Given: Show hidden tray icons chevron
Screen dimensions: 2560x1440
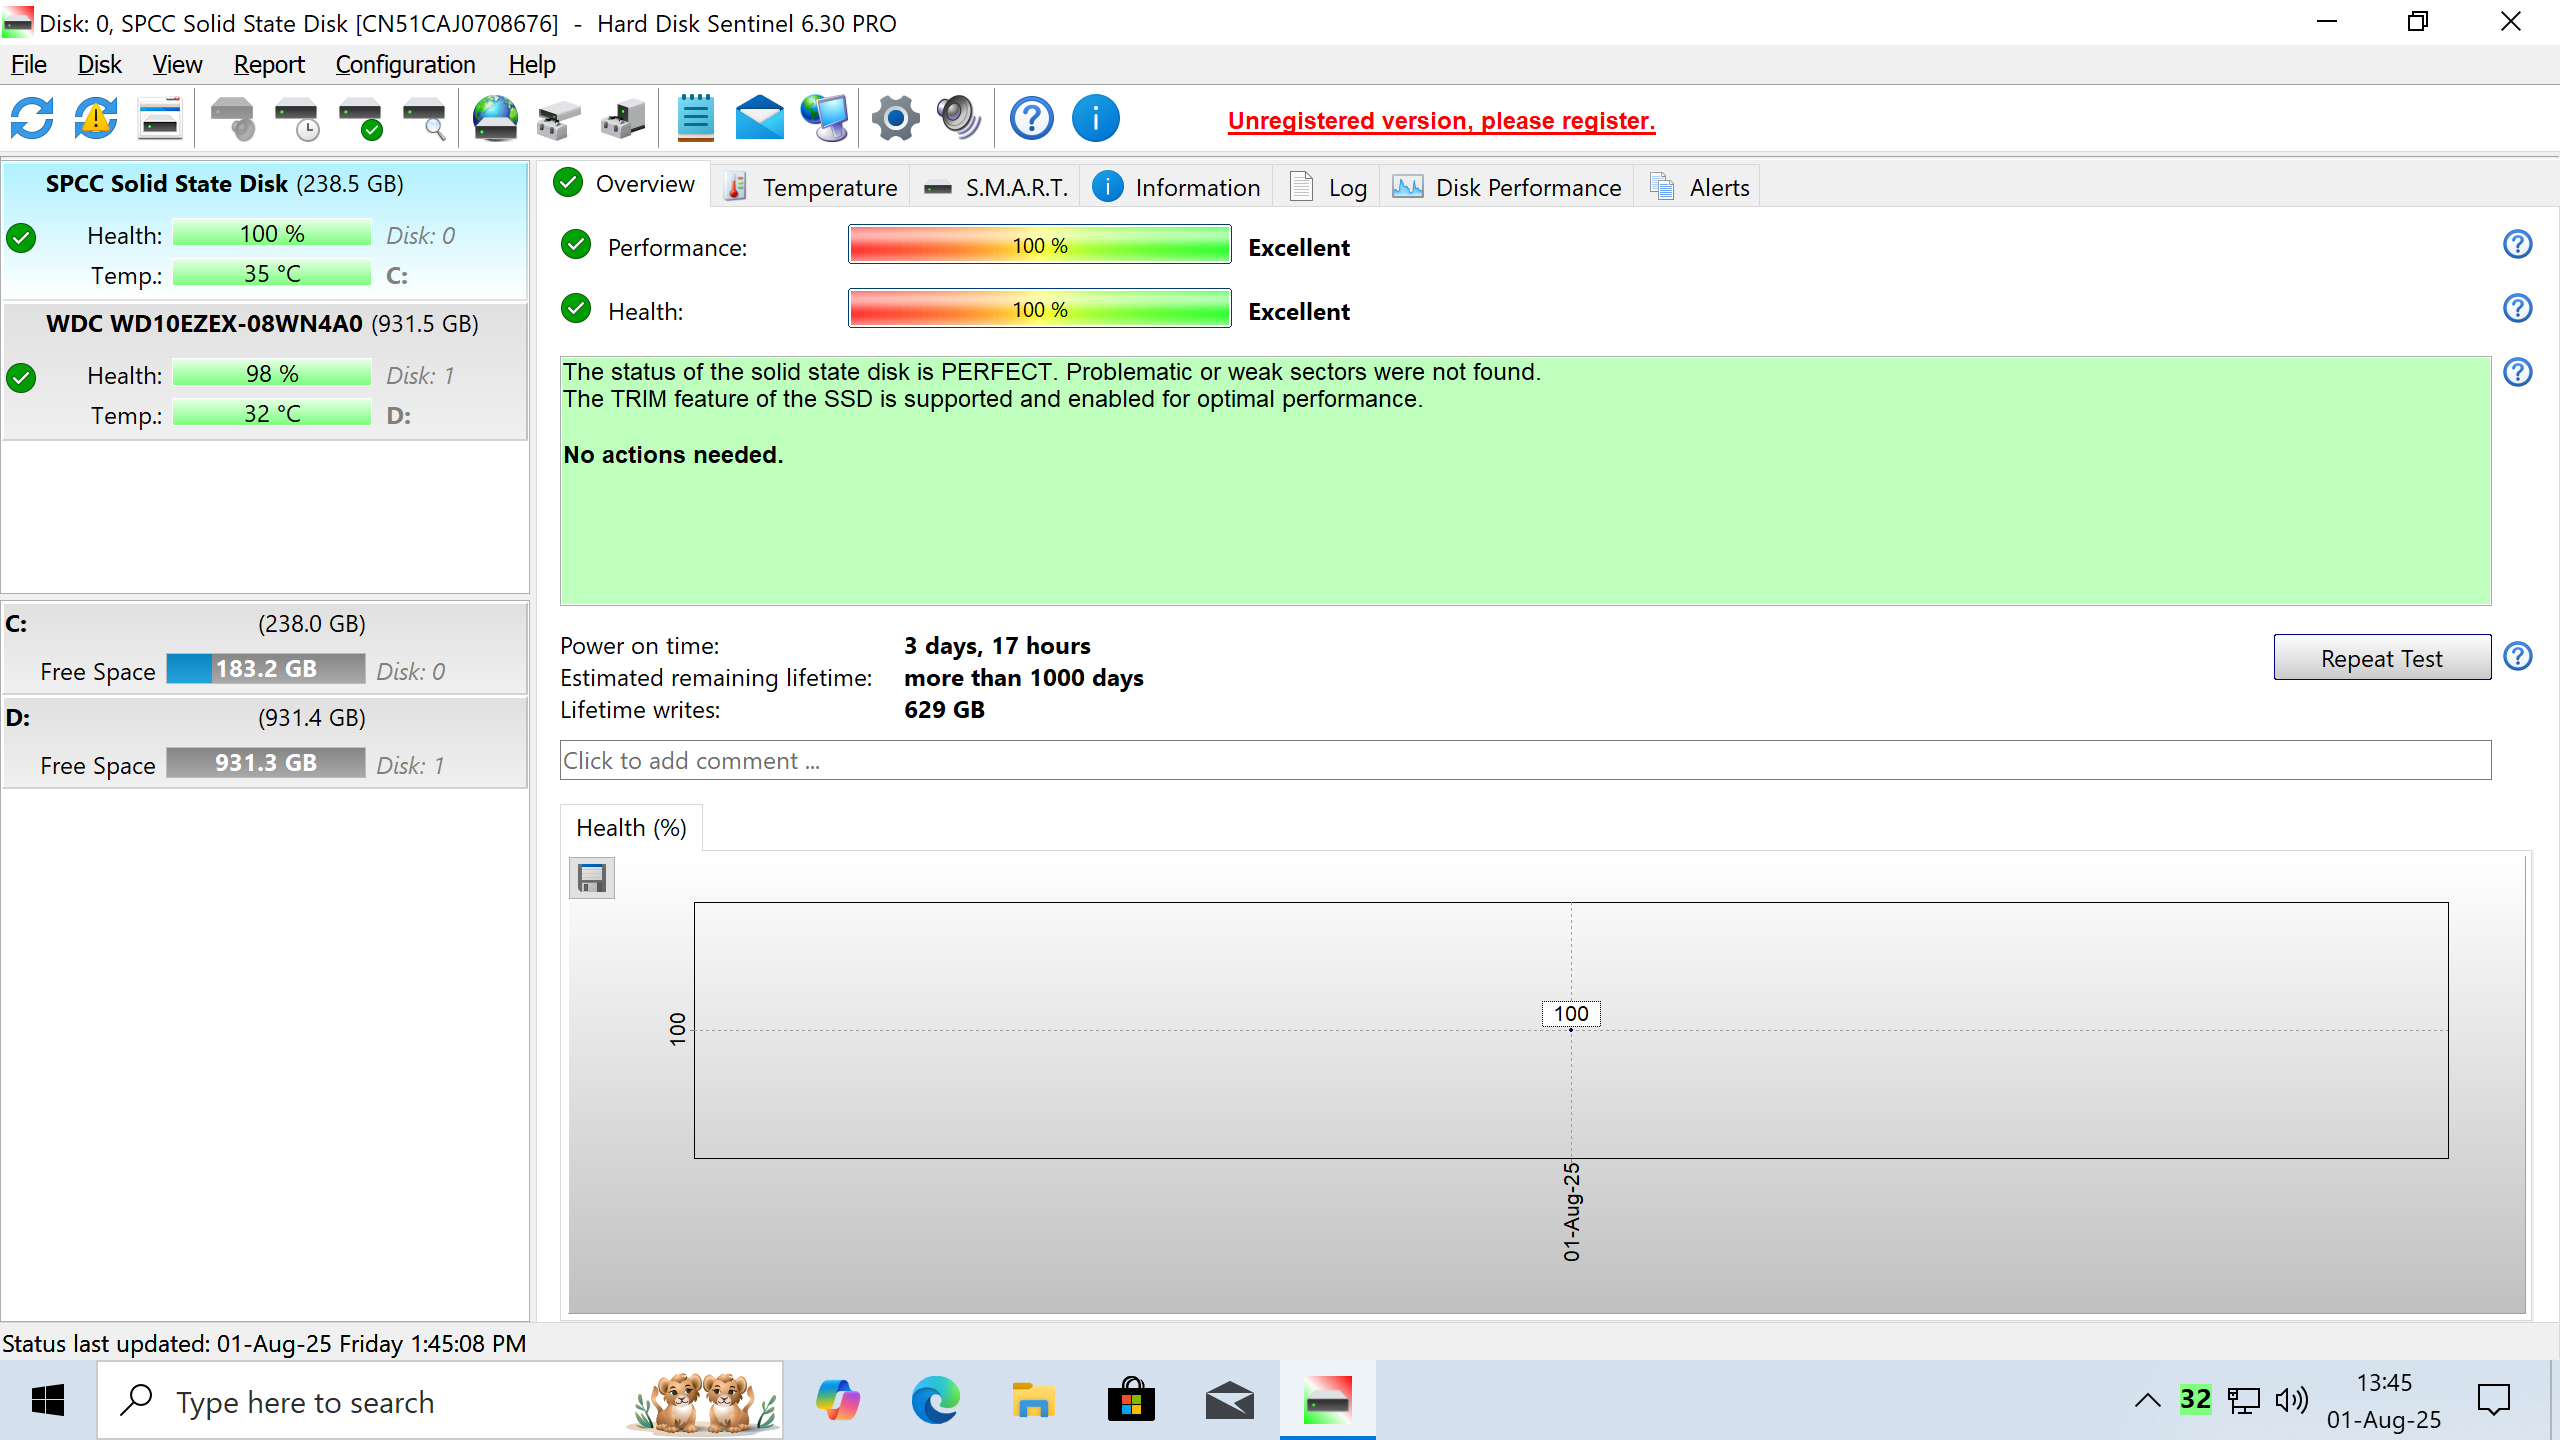Looking at the screenshot, I should pos(2147,1400).
